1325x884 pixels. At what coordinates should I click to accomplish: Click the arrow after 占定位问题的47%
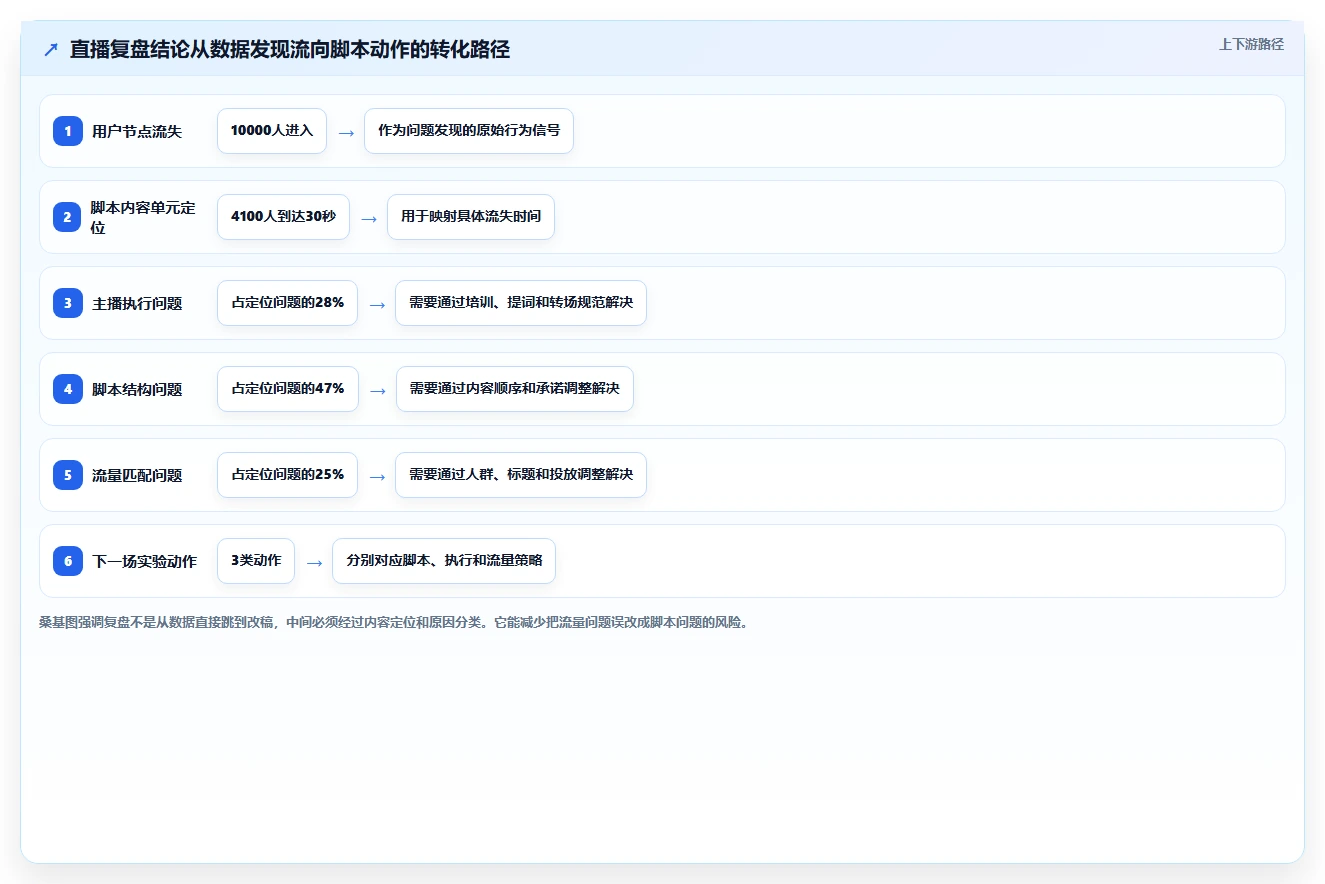click(x=377, y=390)
